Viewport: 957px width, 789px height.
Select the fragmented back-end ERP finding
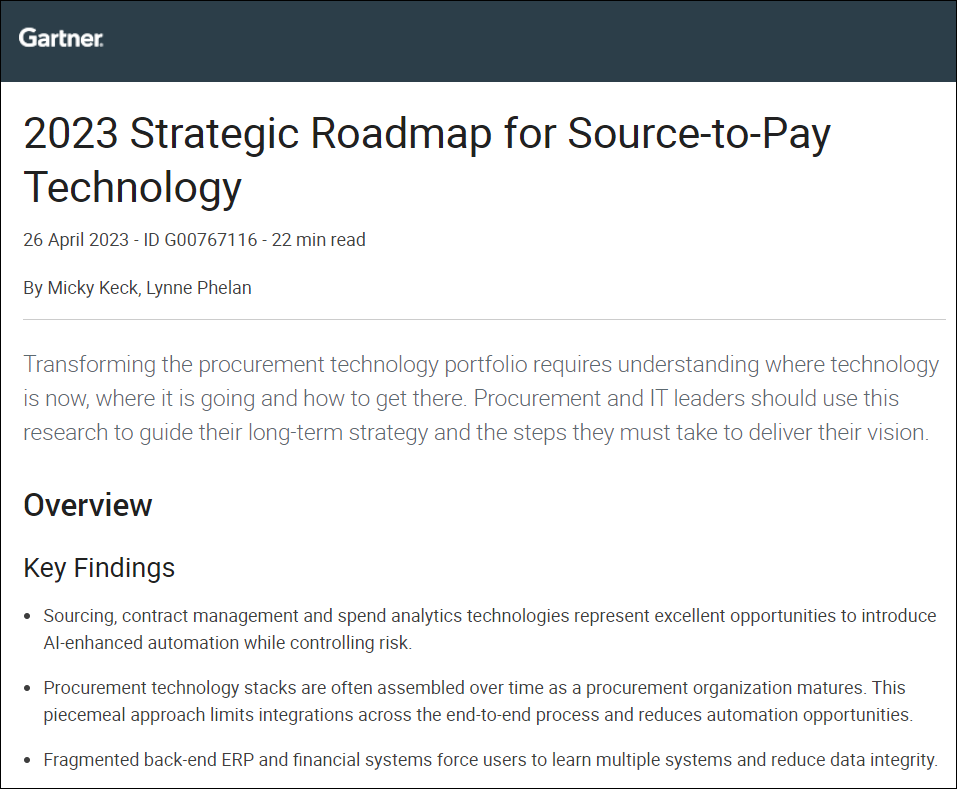489,760
